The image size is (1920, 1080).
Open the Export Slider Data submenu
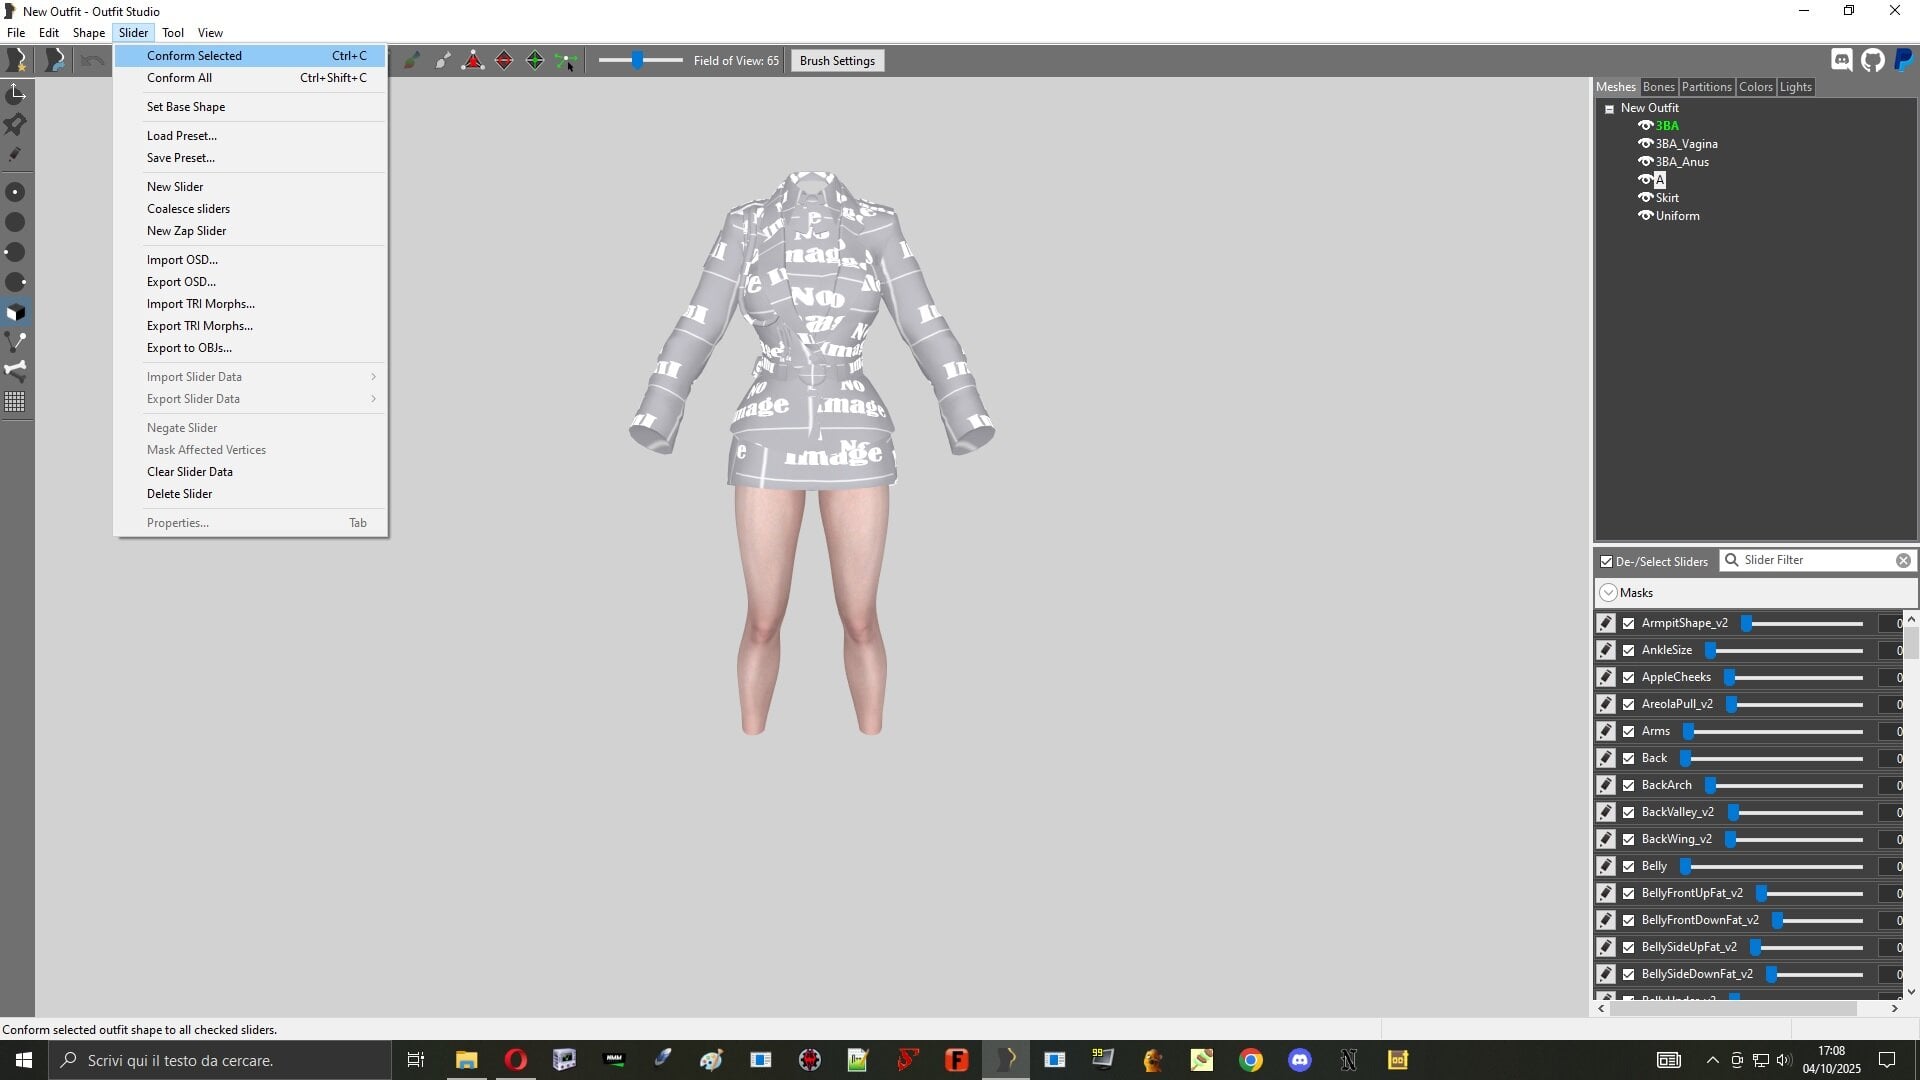pyautogui.click(x=250, y=399)
